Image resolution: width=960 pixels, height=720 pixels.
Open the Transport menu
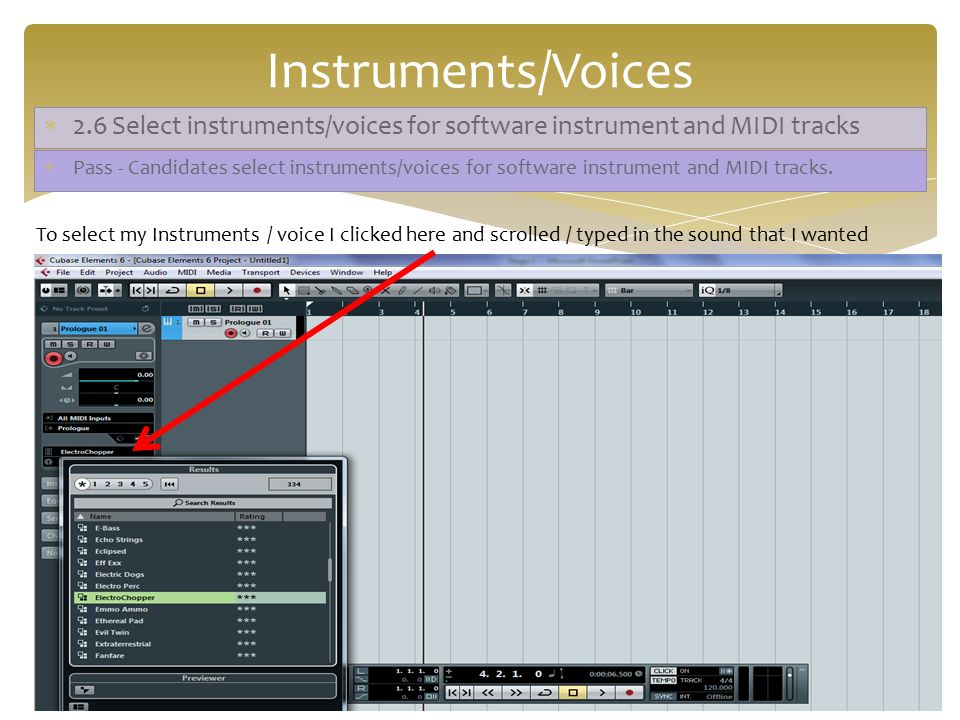(260, 272)
